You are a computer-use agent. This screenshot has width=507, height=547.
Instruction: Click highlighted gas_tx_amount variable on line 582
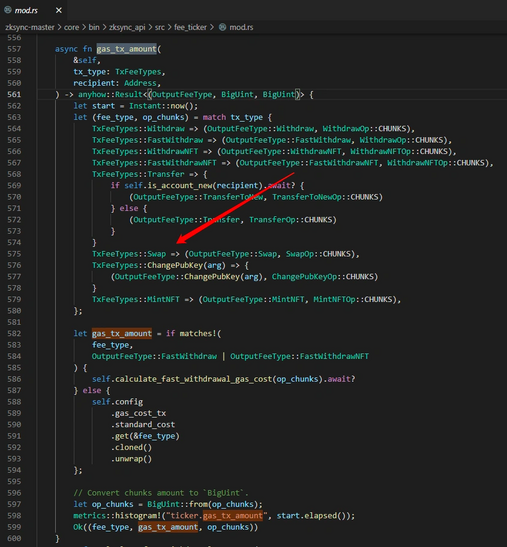pyautogui.click(x=122, y=334)
